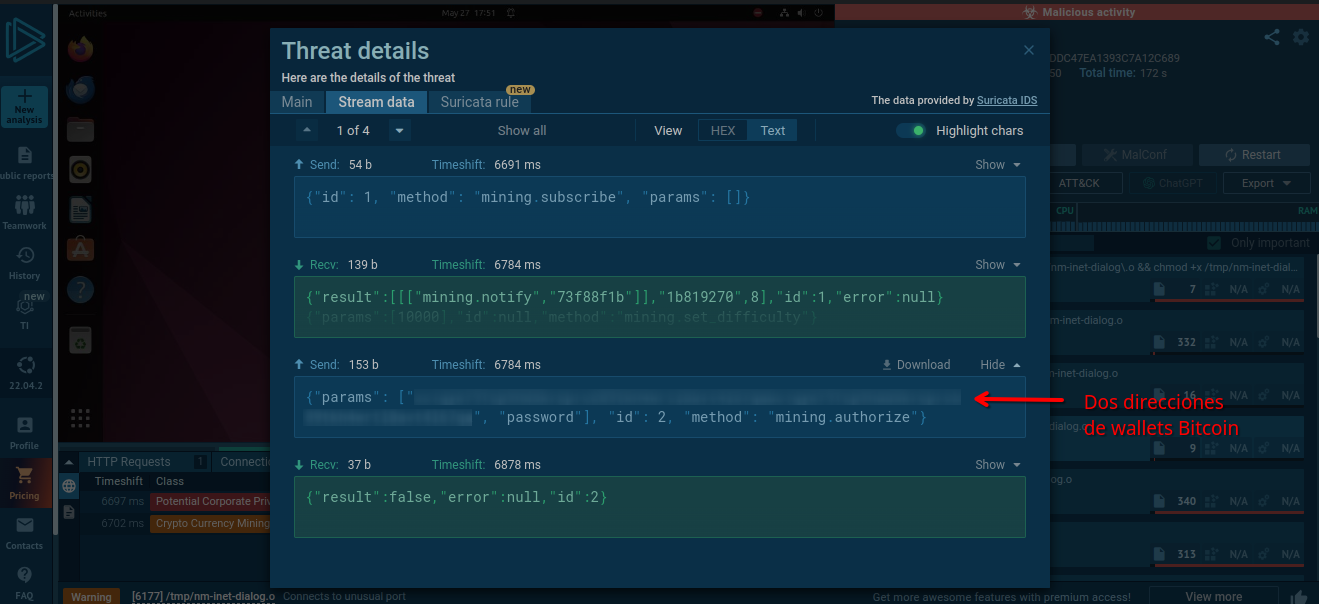
Task: Open Rhythmbox from the Ubuntu dock
Action: [x=80, y=170]
